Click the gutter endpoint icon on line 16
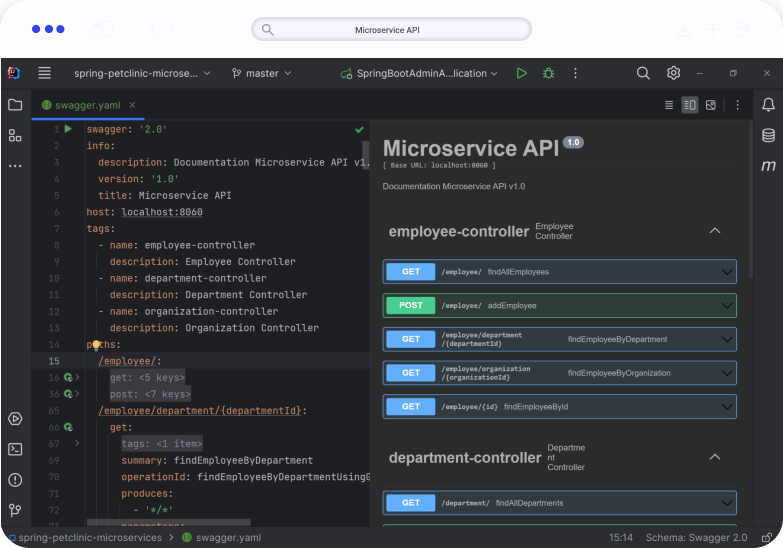The image size is (783, 548). pyautogui.click(x=68, y=378)
